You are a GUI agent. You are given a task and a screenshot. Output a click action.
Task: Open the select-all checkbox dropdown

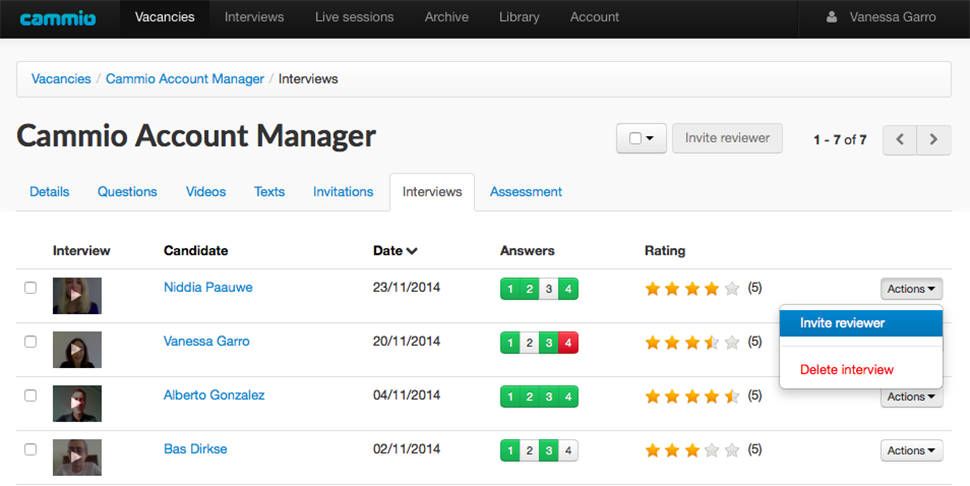coord(641,139)
